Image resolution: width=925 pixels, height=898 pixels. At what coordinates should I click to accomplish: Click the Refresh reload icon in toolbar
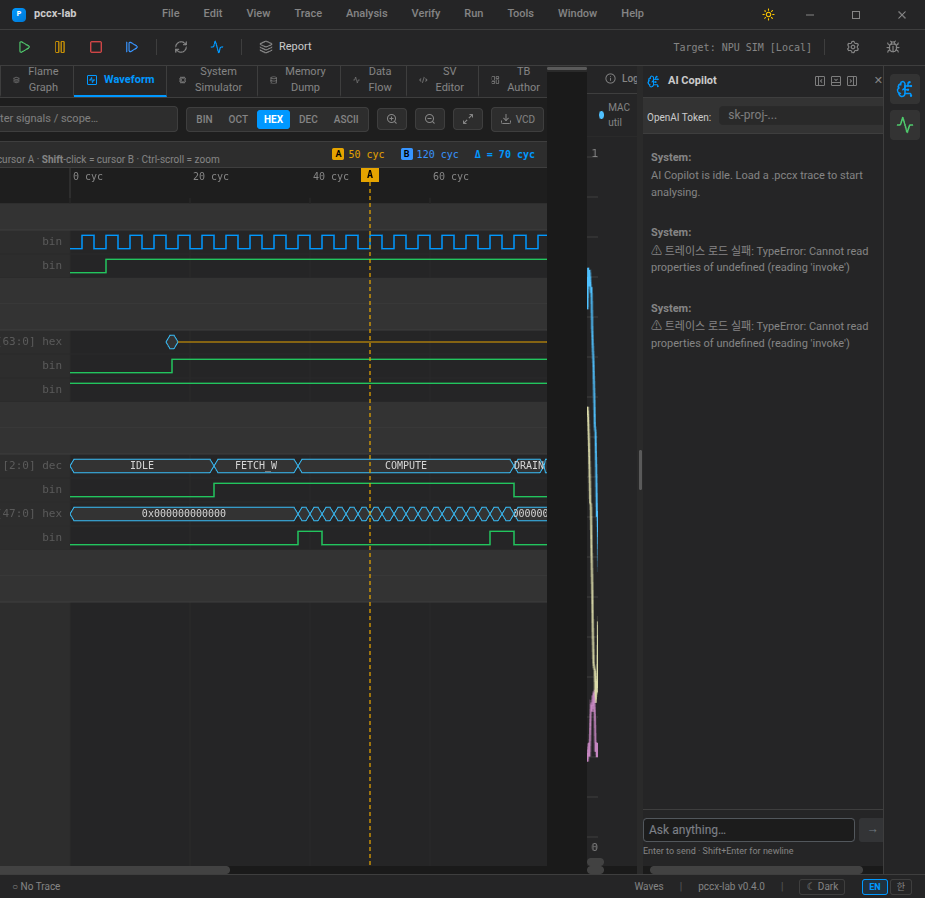(181, 47)
